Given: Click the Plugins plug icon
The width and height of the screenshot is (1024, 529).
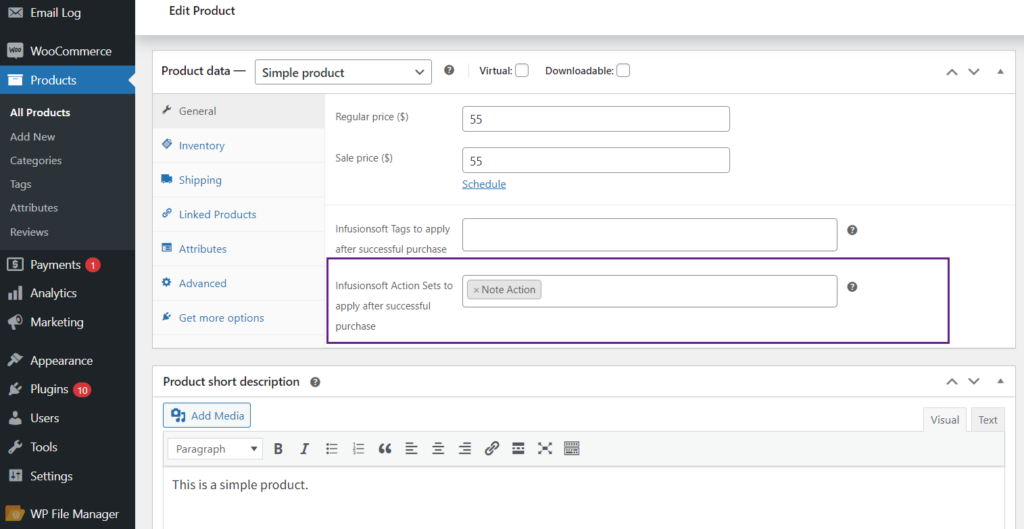Looking at the screenshot, I should coord(15,389).
